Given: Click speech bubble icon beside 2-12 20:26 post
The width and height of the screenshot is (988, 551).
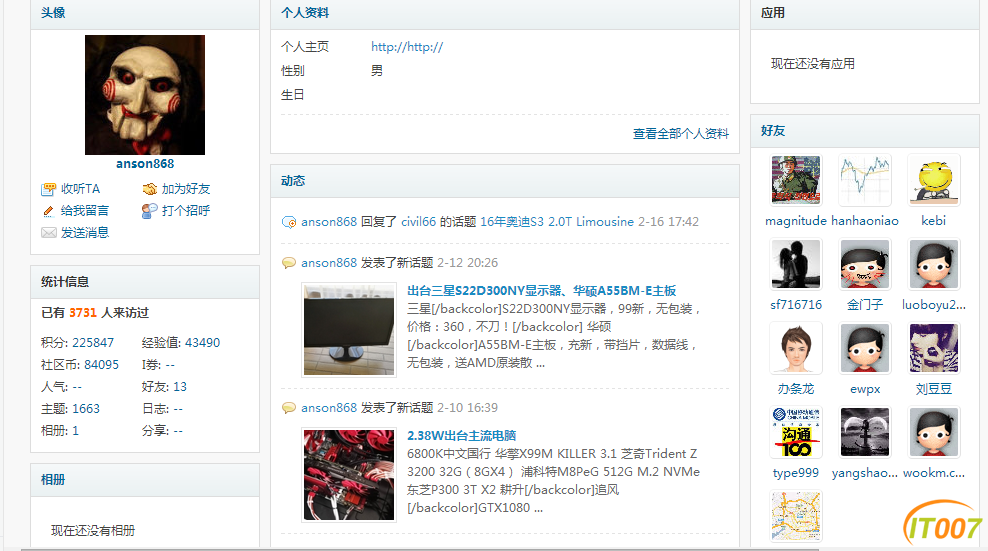Looking at the screenshot, I should (289, 263).
